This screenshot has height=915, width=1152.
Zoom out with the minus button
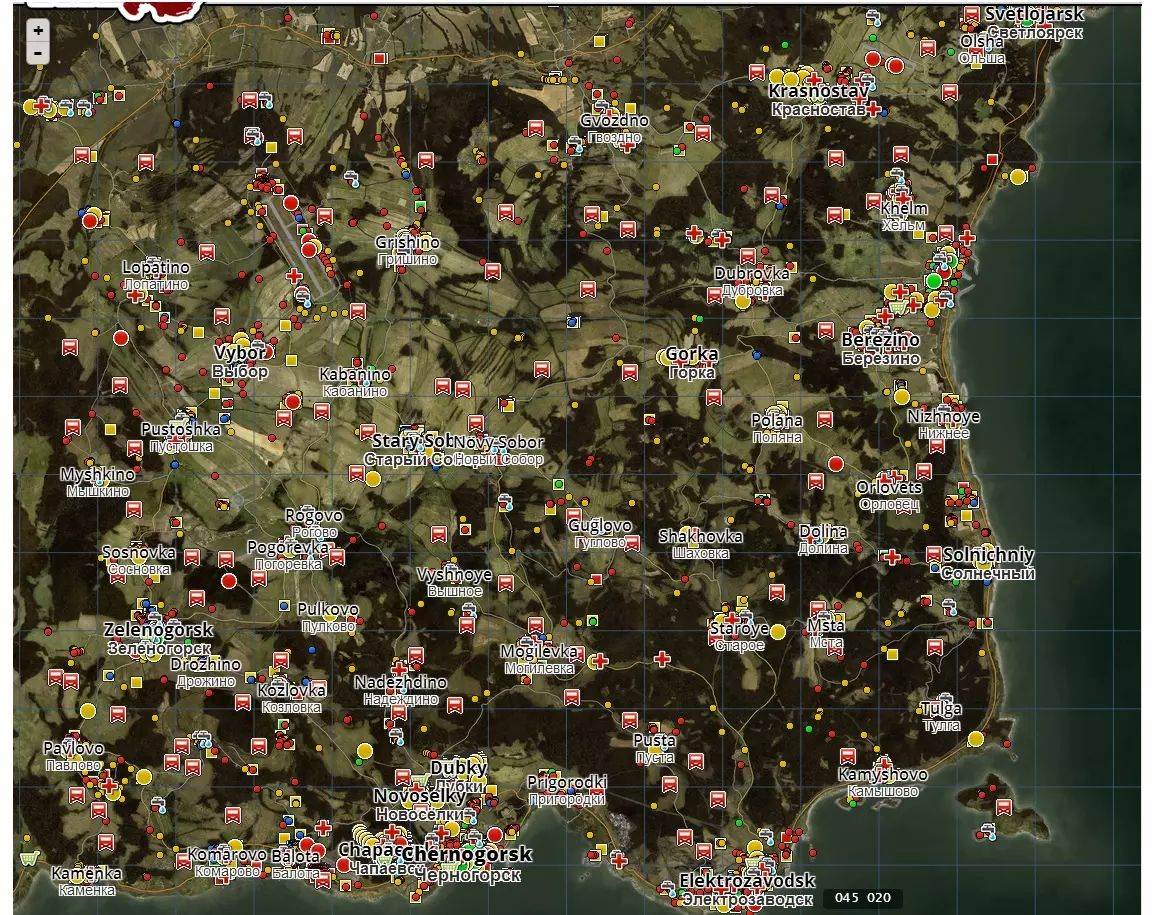tap(38, 53)
